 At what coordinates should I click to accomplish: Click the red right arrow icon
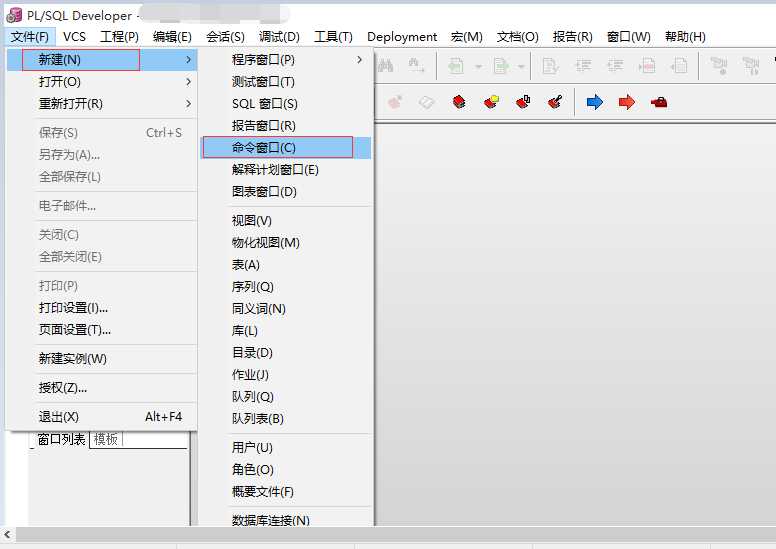[627, 102]
